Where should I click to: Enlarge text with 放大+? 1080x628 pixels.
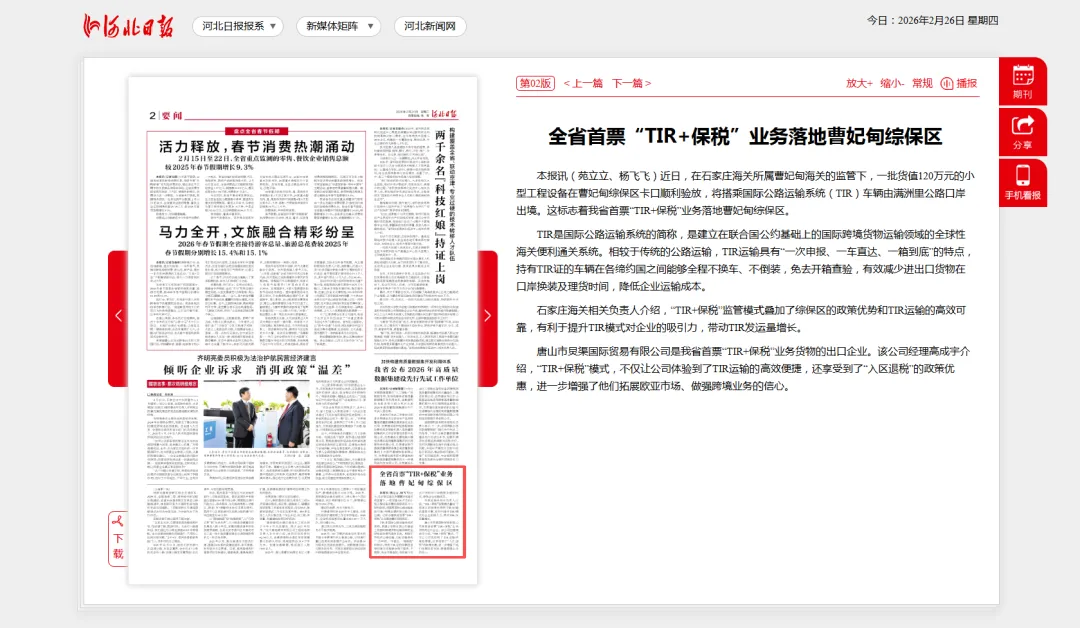(x=859, y=83)
